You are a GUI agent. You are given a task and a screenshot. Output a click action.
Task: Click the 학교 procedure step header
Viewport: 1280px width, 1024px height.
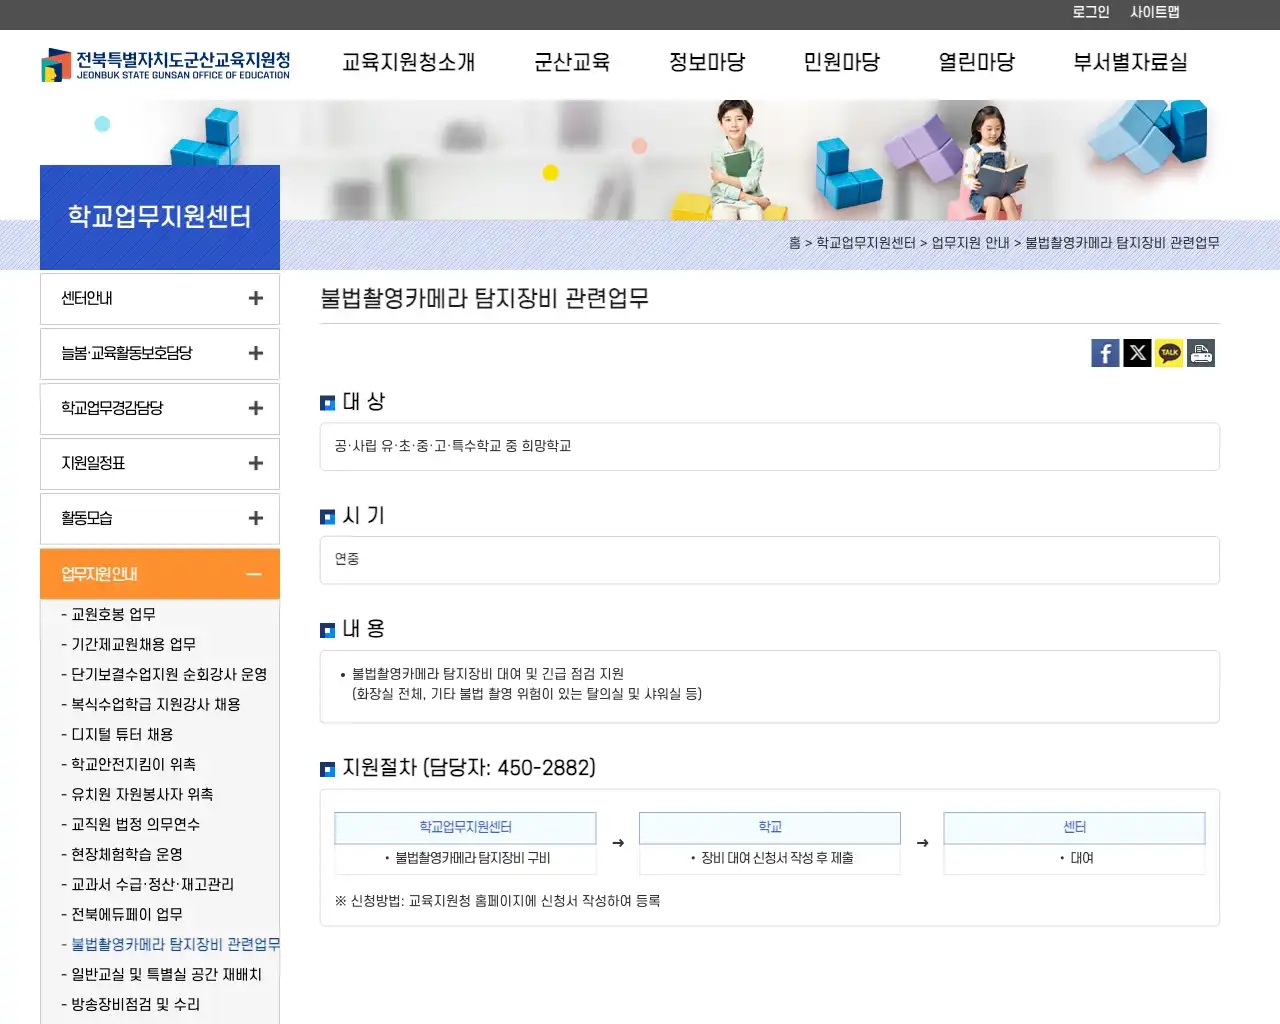(x=770, y=827)
